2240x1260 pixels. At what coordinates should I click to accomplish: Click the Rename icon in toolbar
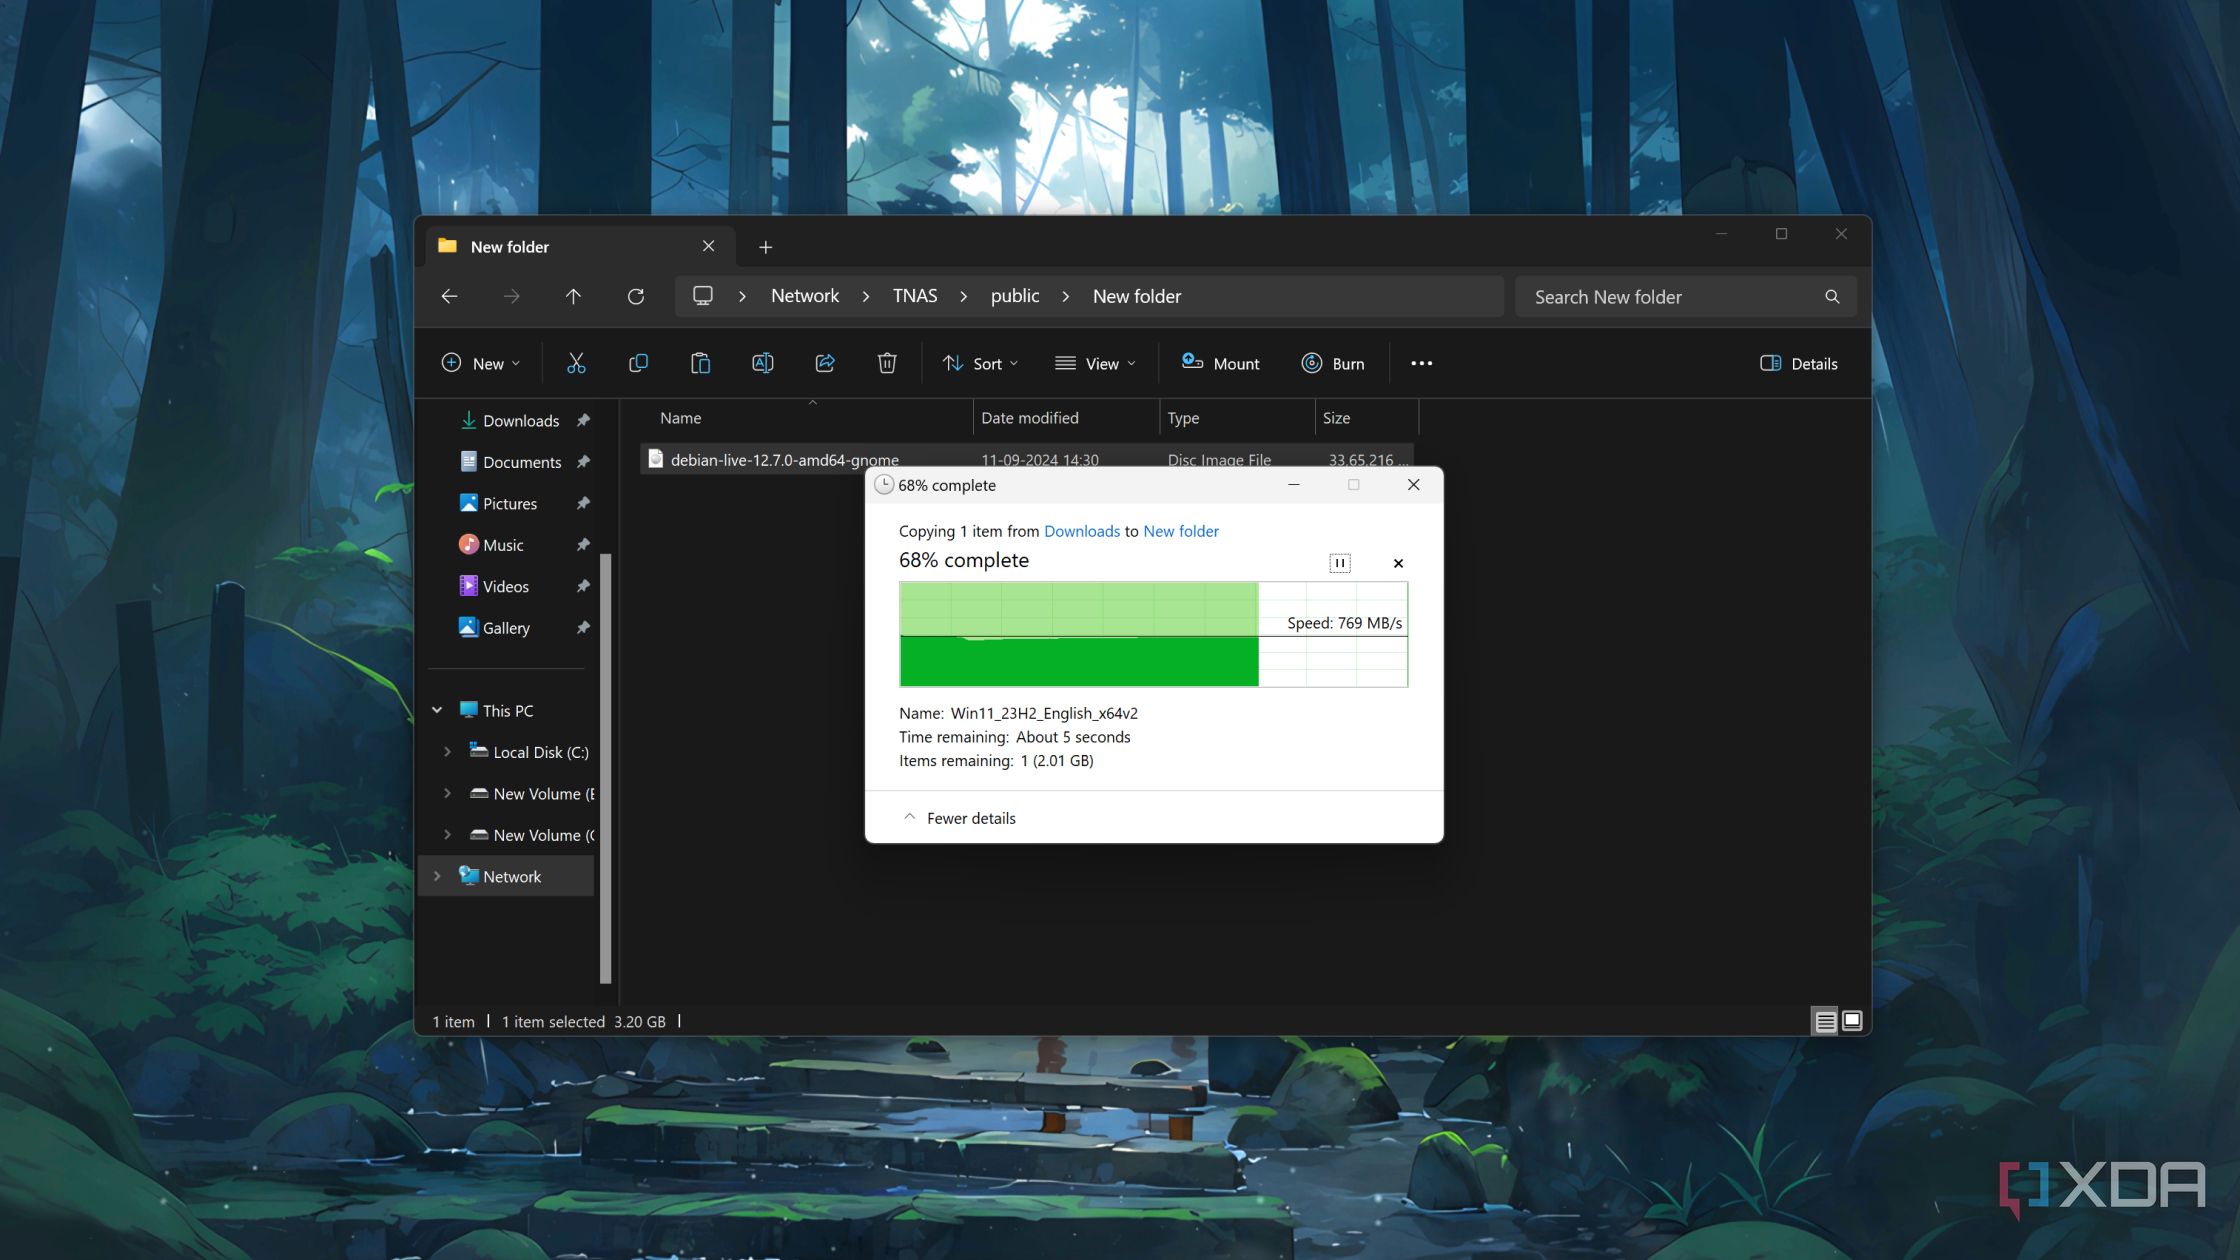tap(763, 363)
